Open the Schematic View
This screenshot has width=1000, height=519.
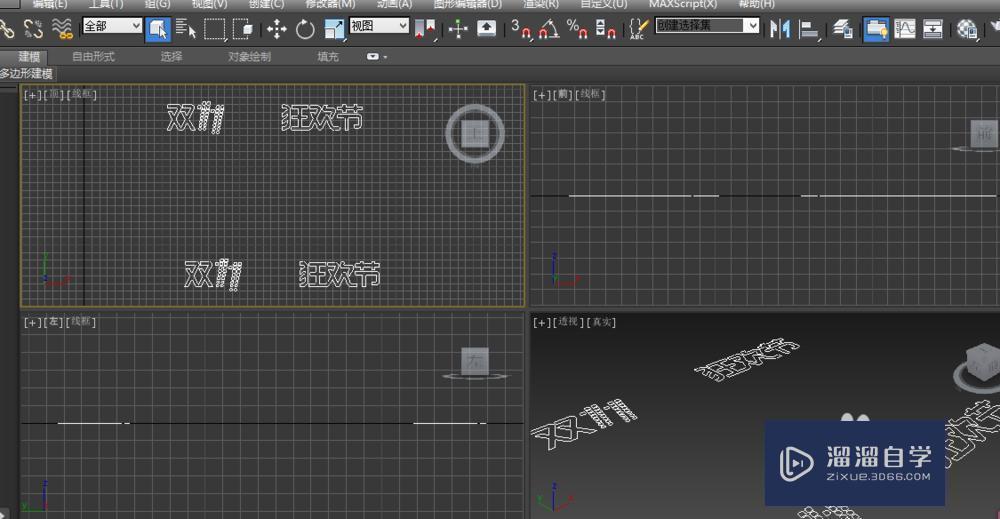[x=933, y=29]
